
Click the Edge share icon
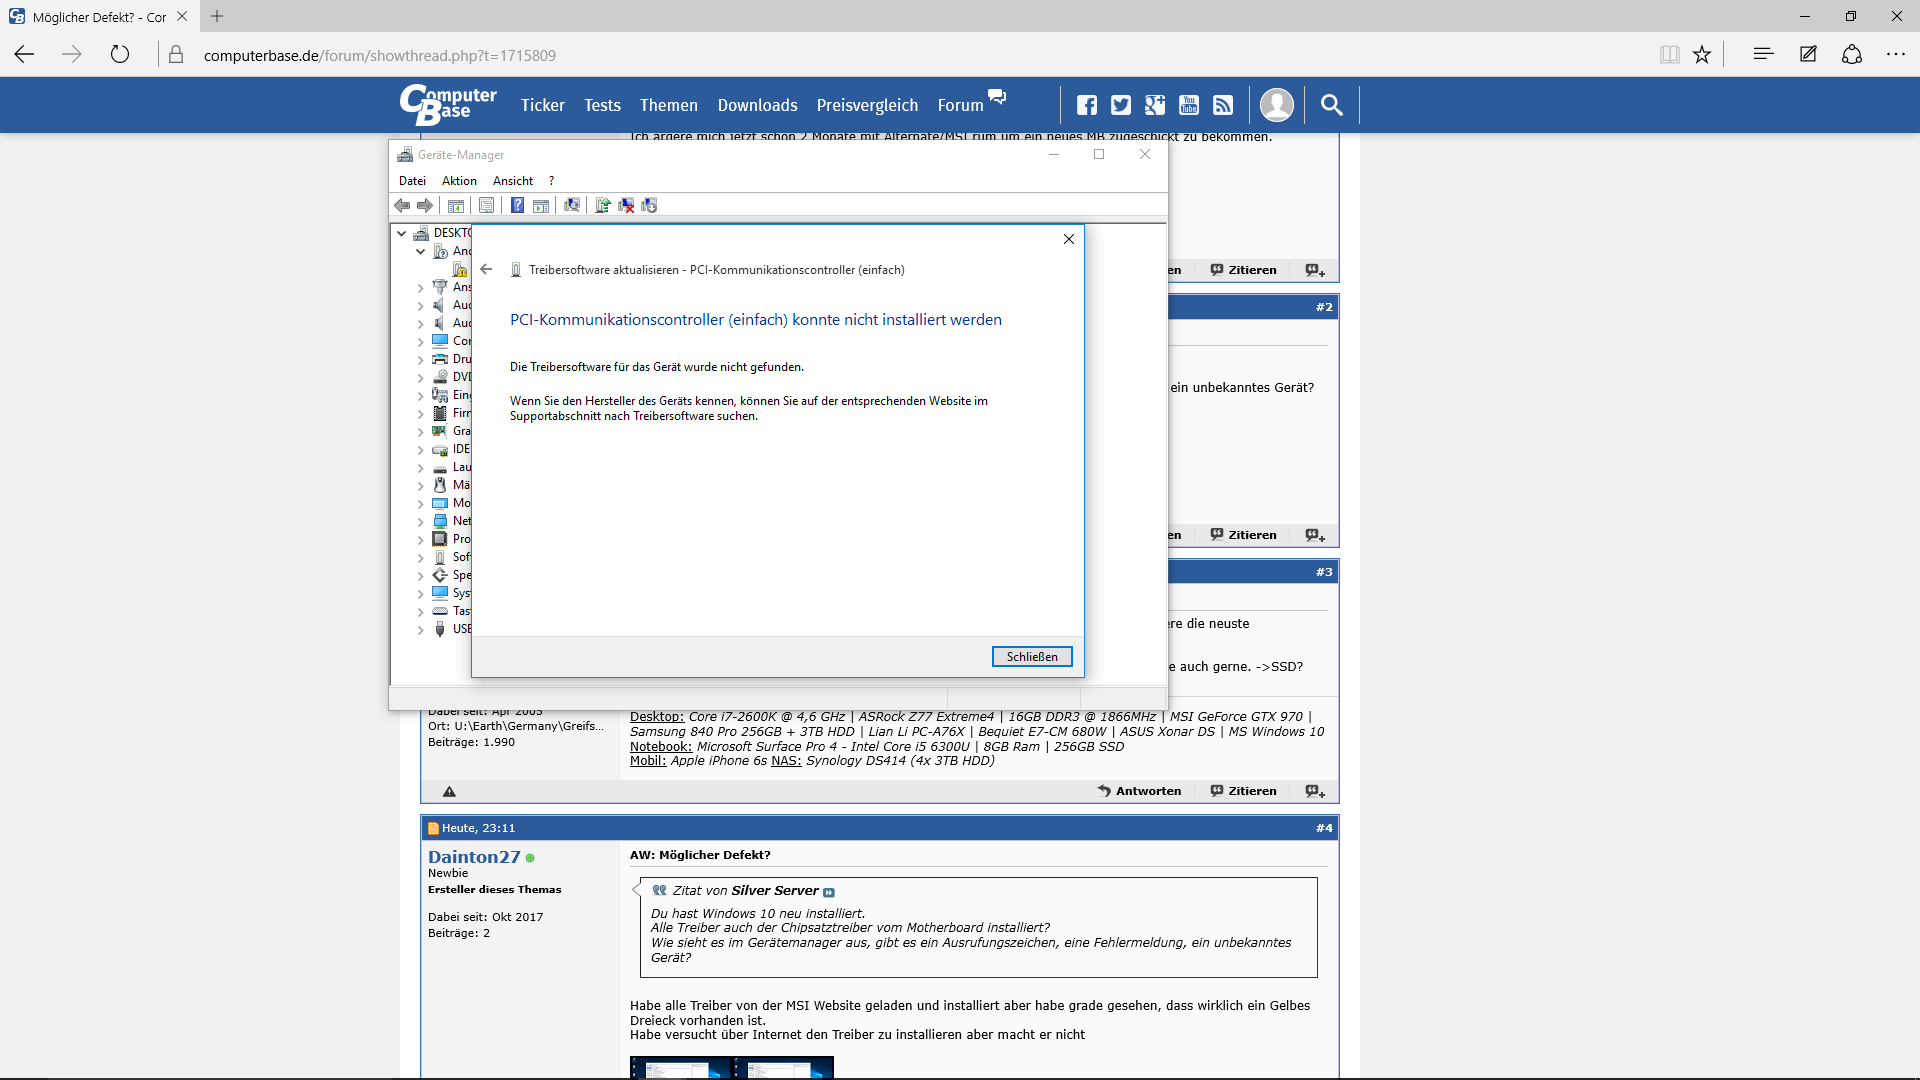(x=1852, y=55)
